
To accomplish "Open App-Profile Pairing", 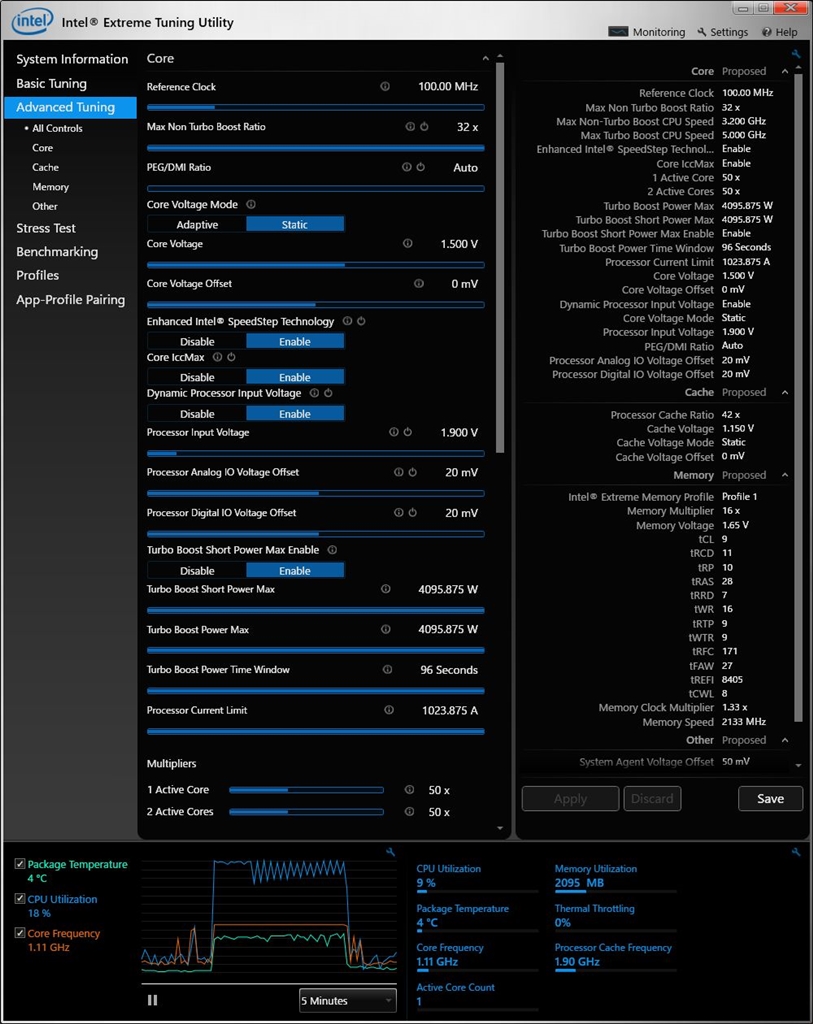I will coord(71,300).
